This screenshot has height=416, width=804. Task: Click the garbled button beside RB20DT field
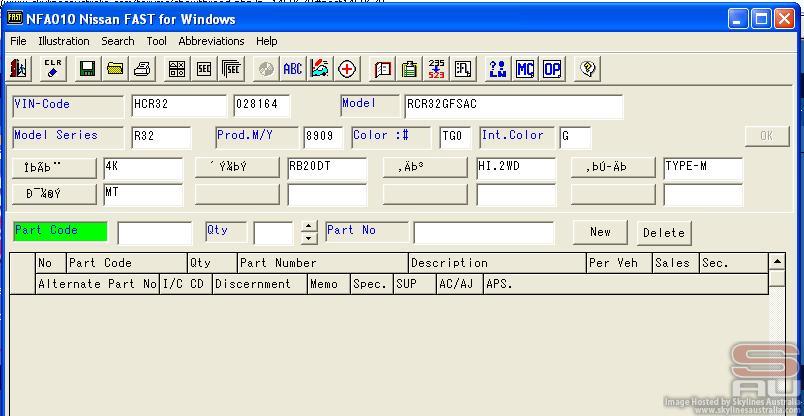tap(237, 168)
